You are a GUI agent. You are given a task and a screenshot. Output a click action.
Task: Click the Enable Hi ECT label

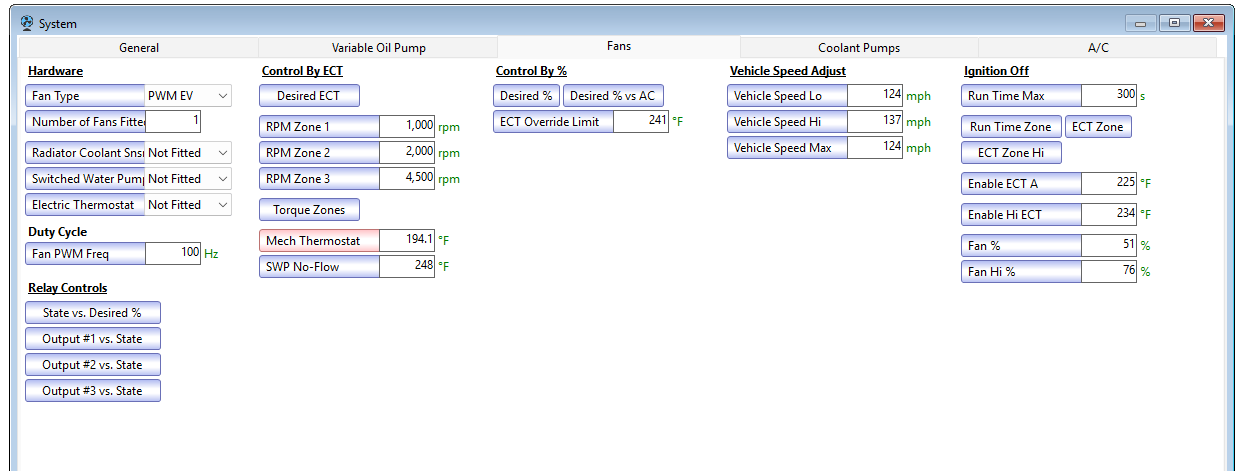coord(1021,215)
